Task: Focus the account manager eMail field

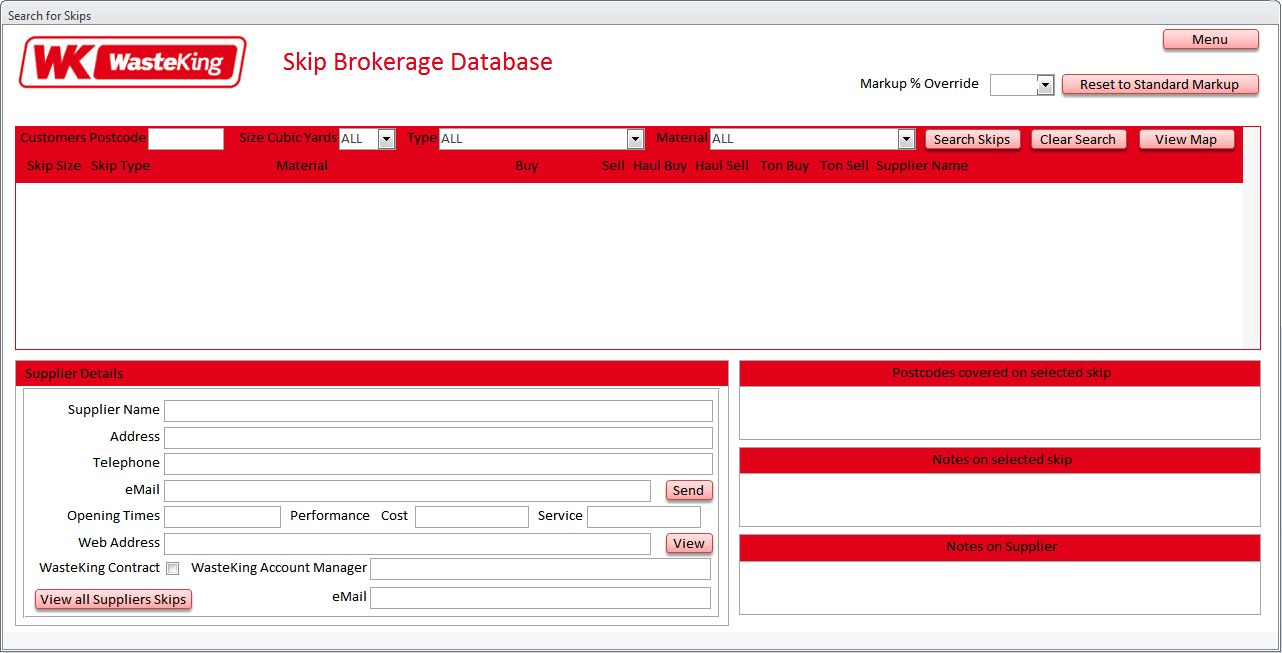Action: [540, 598]
